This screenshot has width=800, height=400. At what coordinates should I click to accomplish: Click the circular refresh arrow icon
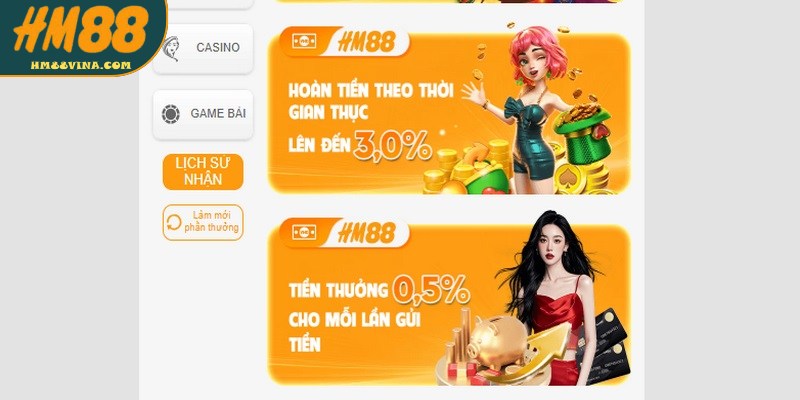click(x=173, y=222)
